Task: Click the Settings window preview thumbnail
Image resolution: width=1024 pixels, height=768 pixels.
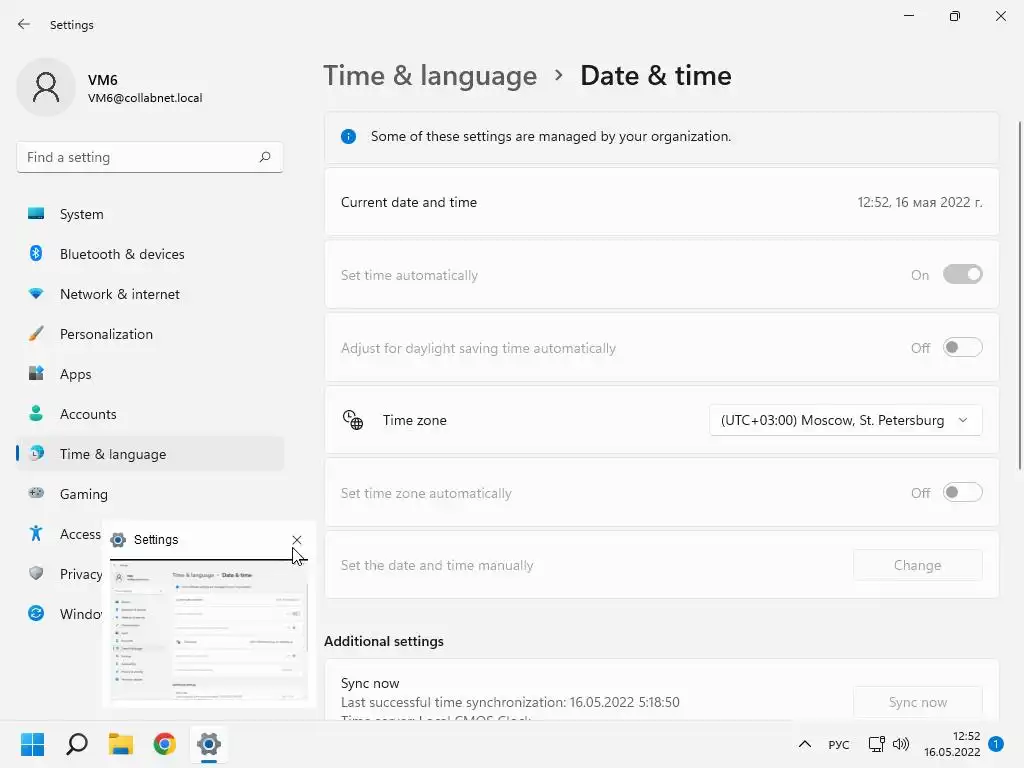Action: [209, 630]
